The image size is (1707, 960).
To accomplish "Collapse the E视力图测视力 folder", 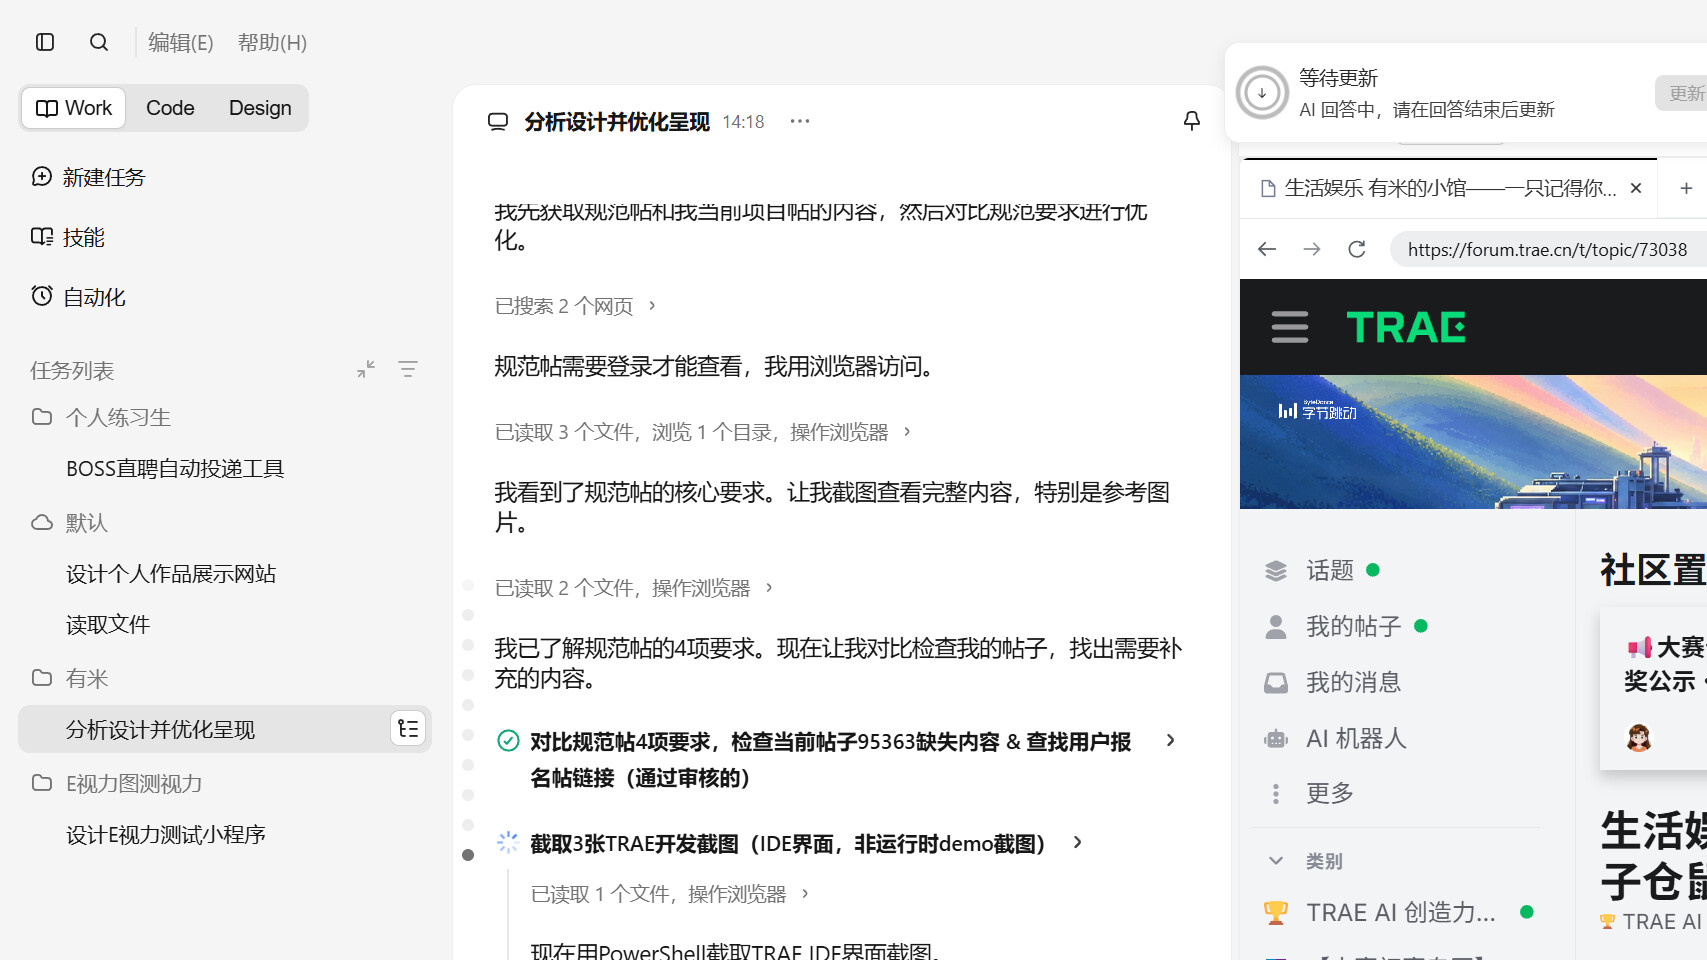I will point(117,784).
